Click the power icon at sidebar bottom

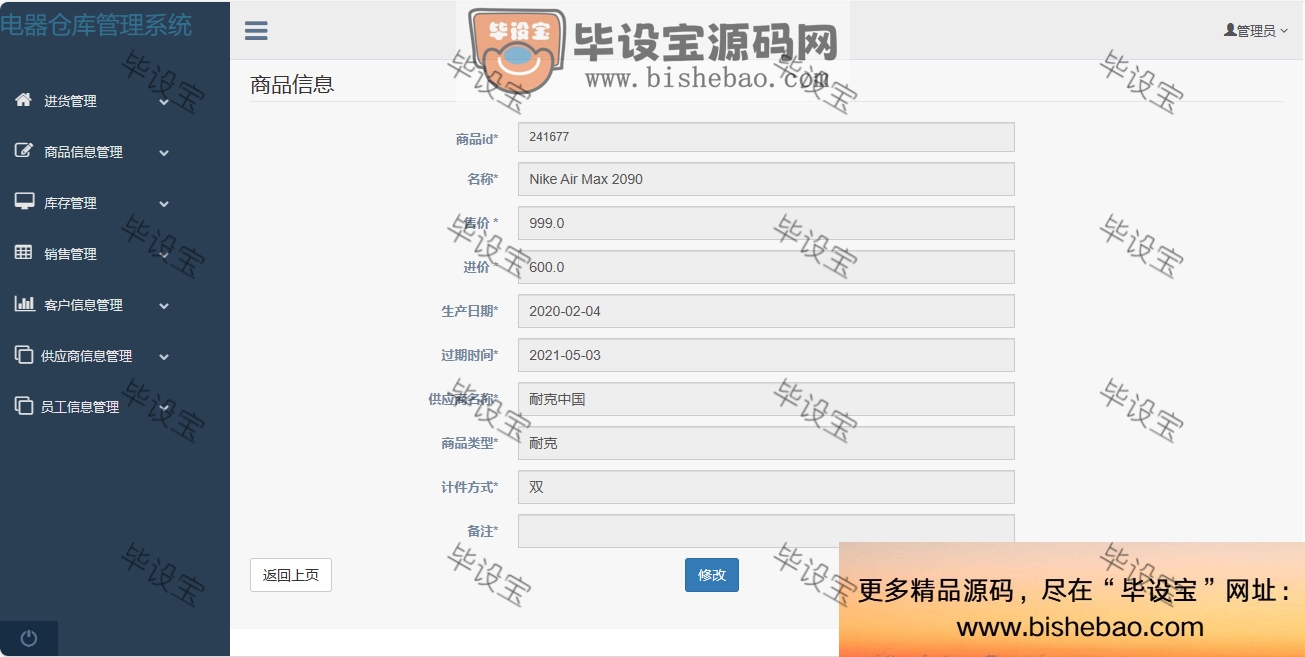28,638
